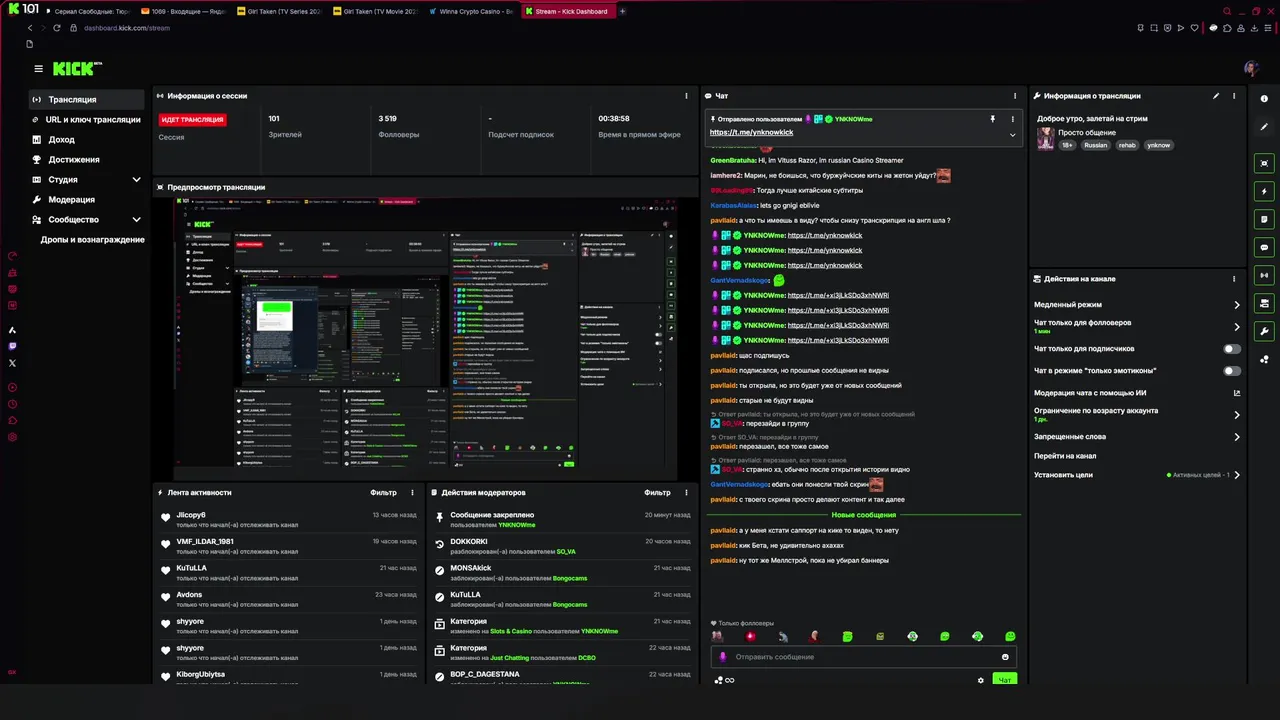Open the hamburger menu beside Kick logo

pyautogui.click(x=38, y=69)
